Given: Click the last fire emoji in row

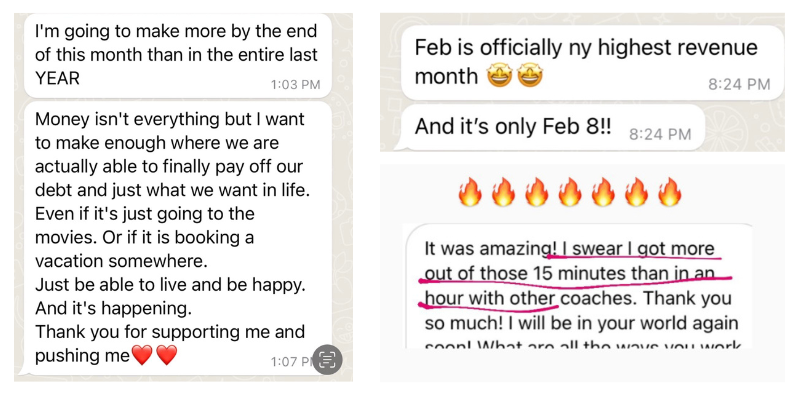Looking at the screenshot, I should 670,191.
